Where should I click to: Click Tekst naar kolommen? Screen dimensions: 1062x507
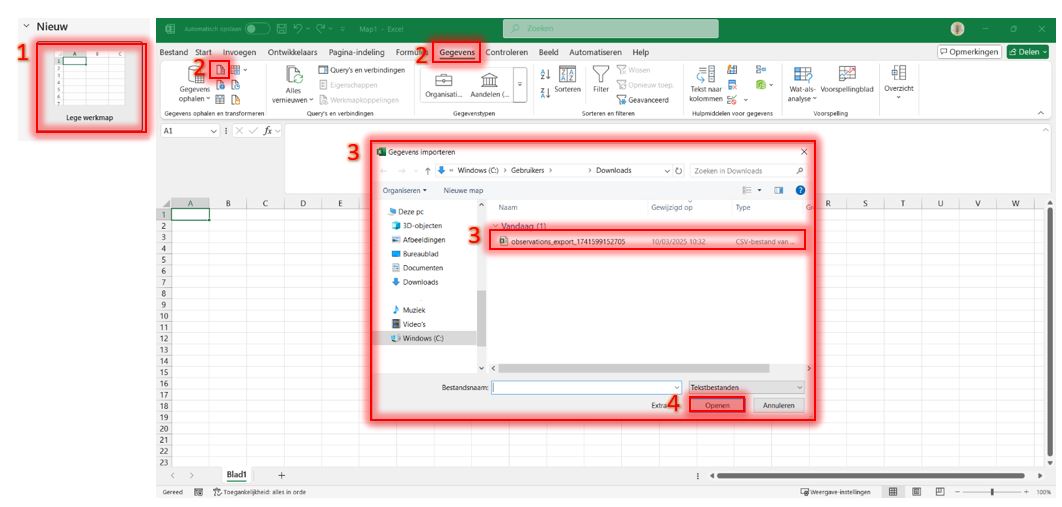click(x=705, y=85)
